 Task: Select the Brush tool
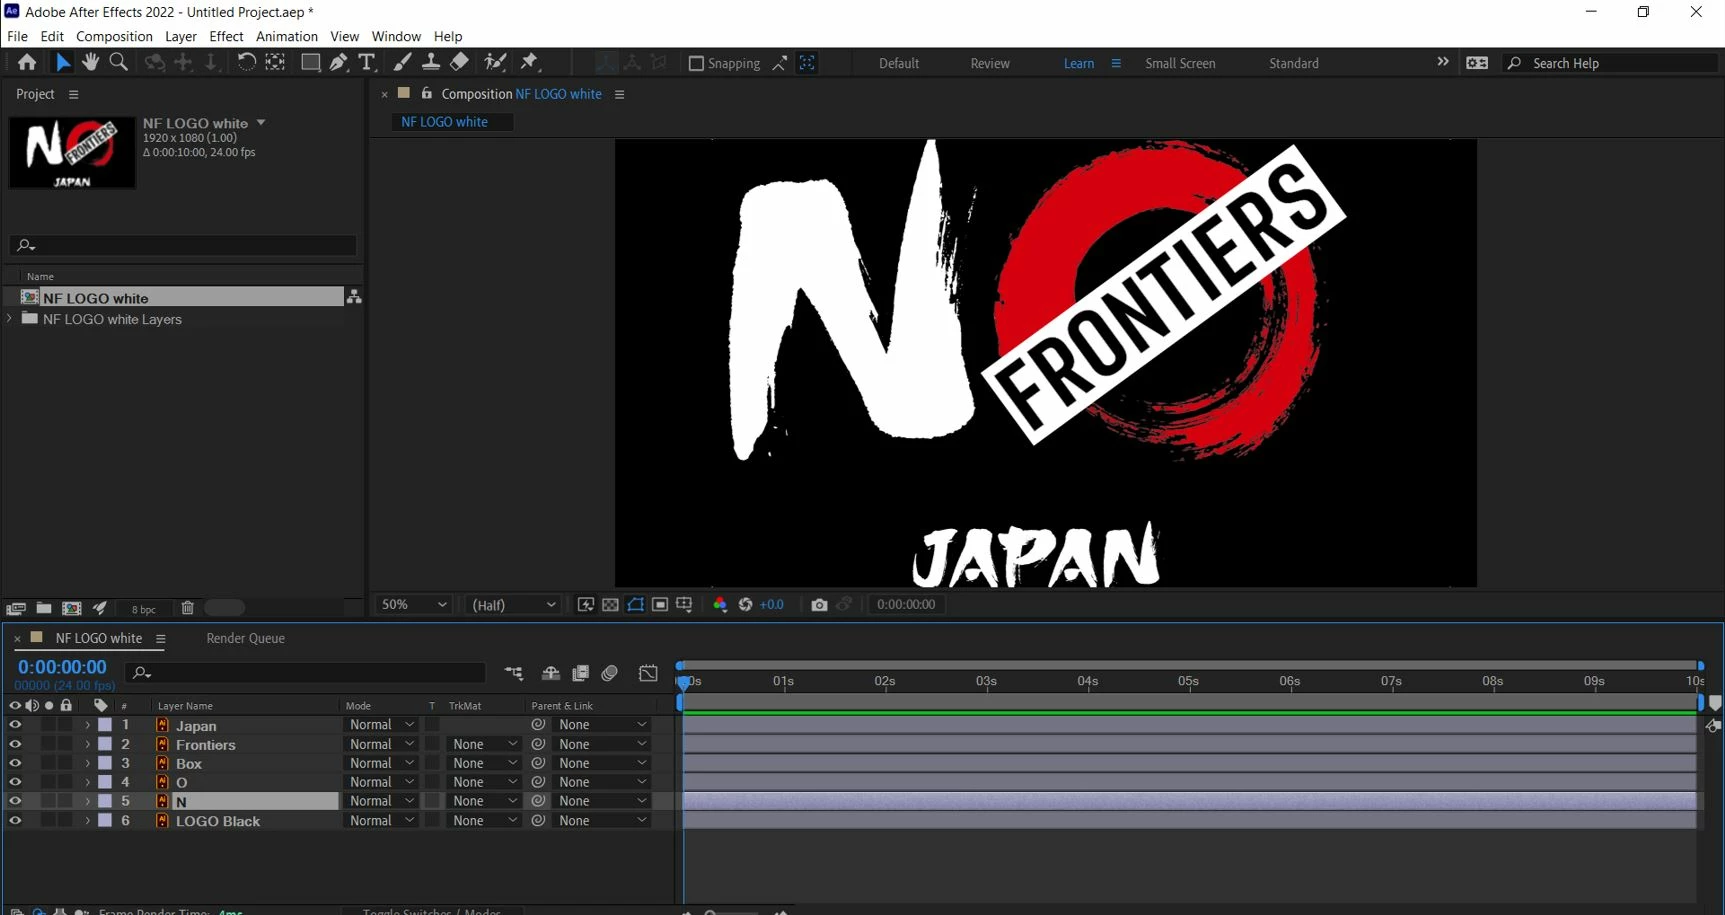pos(402,62)
